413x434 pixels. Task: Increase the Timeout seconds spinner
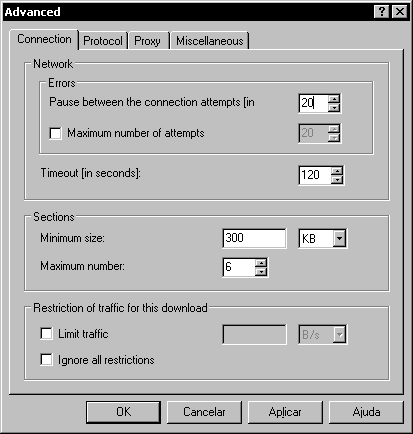click(337, 171)
